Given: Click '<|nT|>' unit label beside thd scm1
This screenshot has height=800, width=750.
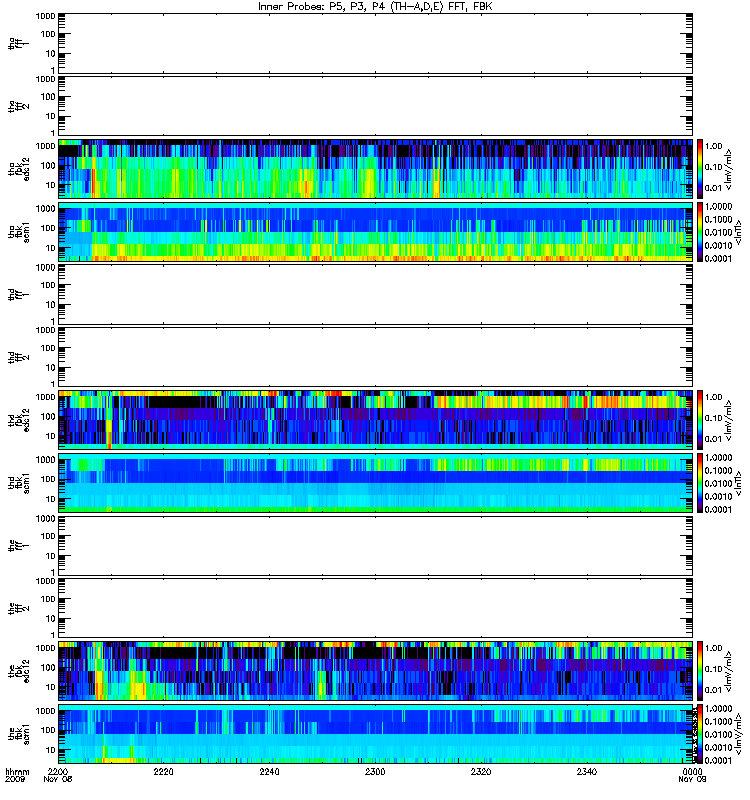Looking at the screenshot, I should (x=737, y=483).
